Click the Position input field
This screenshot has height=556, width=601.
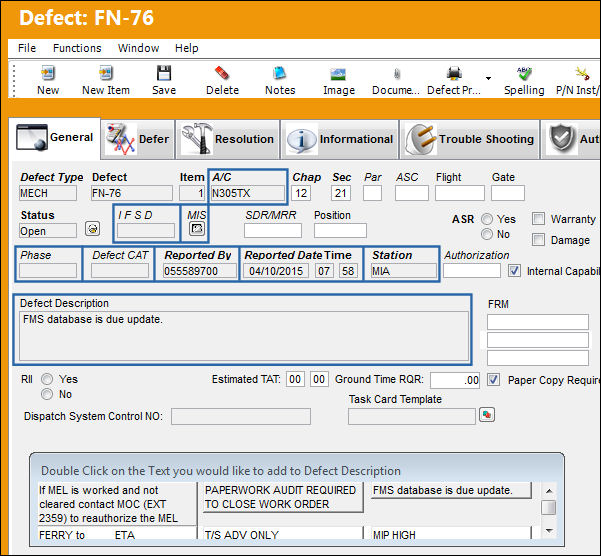click(340, 231)
